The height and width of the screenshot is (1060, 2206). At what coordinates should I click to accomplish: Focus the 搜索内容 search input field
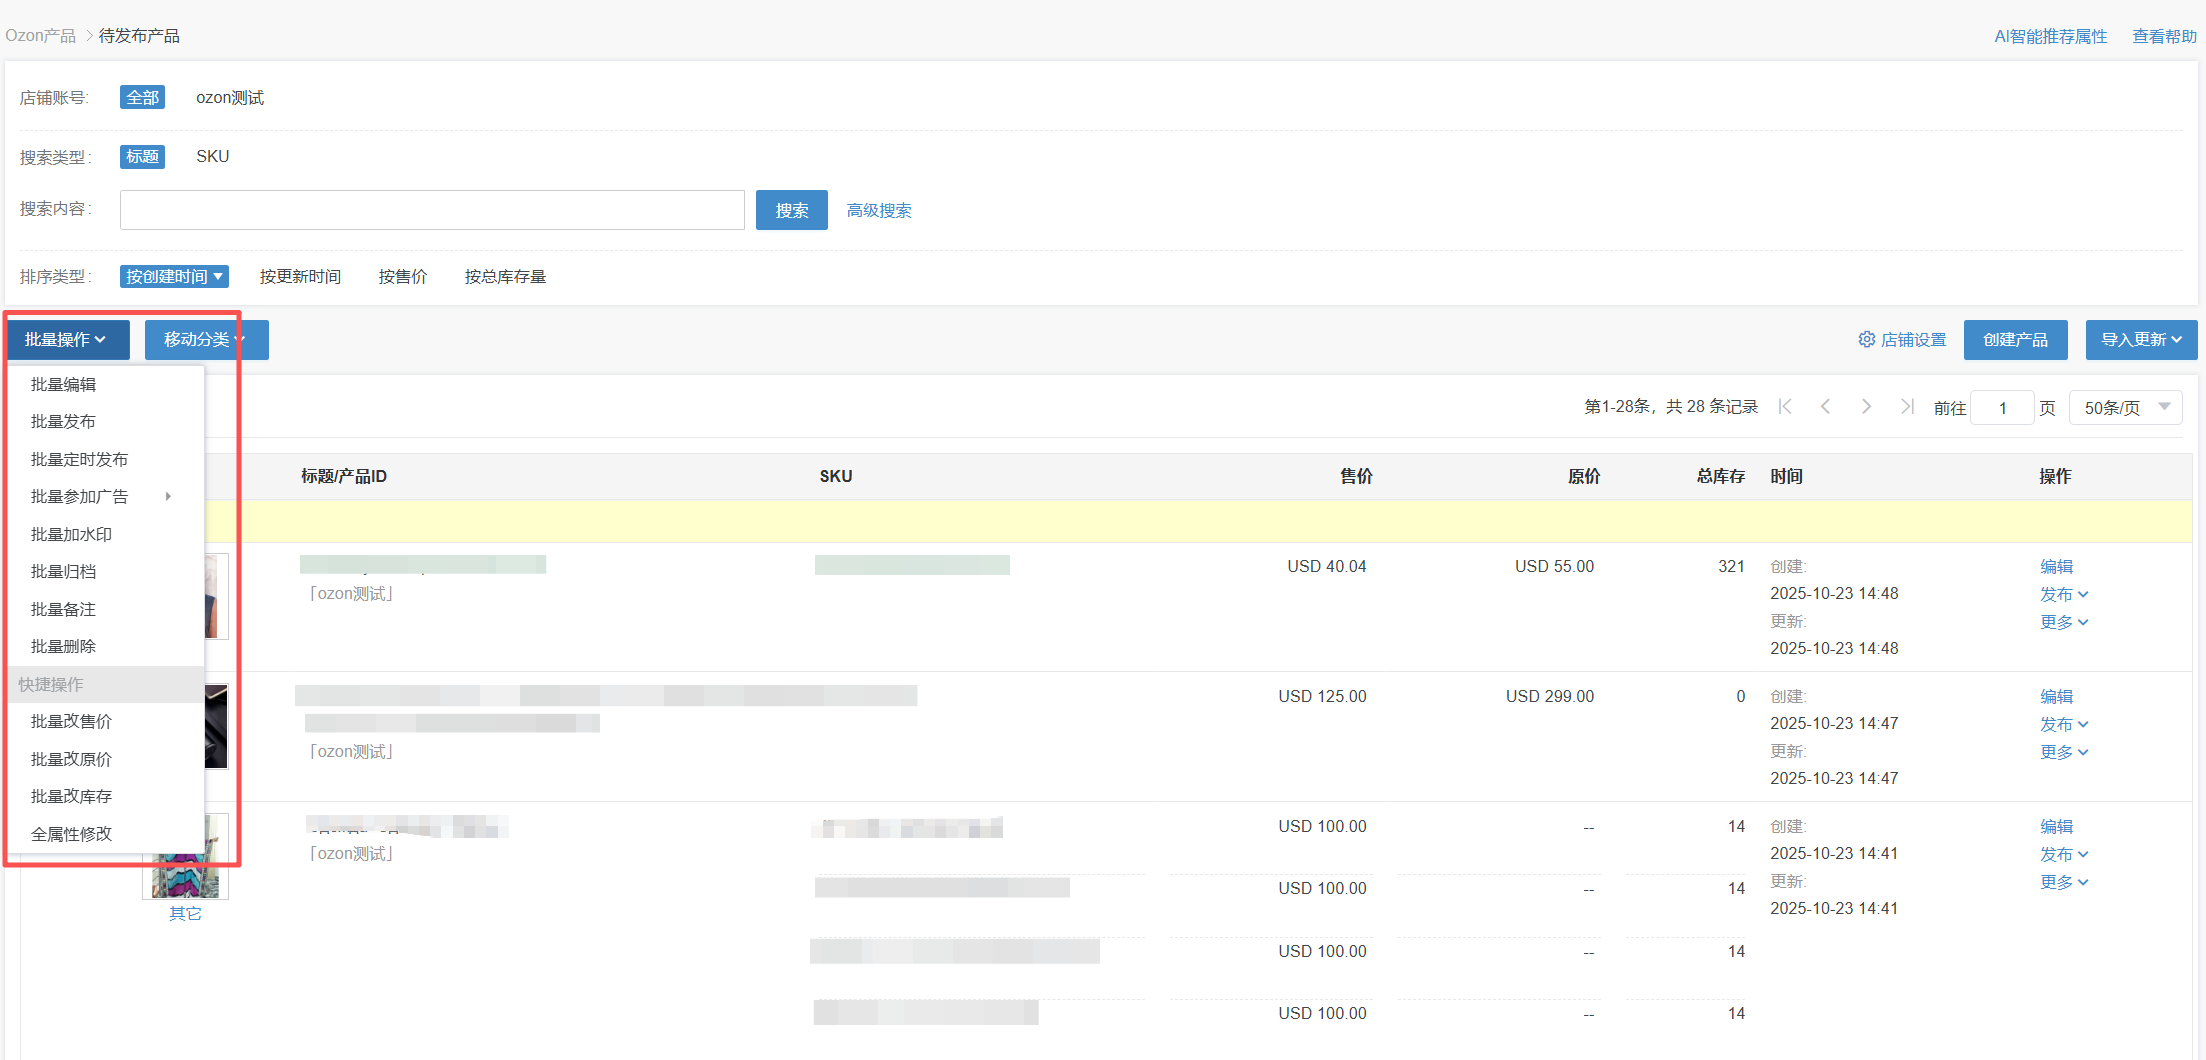pyautogui.click(x=432, y=210)
